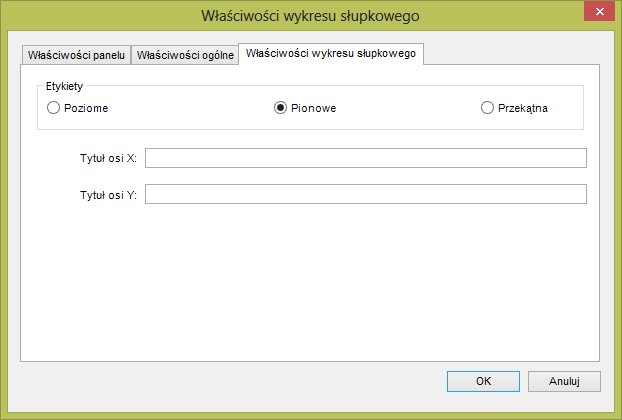Open the Właściwości ogólne tab
Screen dimensions: 622x420
[185, 55]
